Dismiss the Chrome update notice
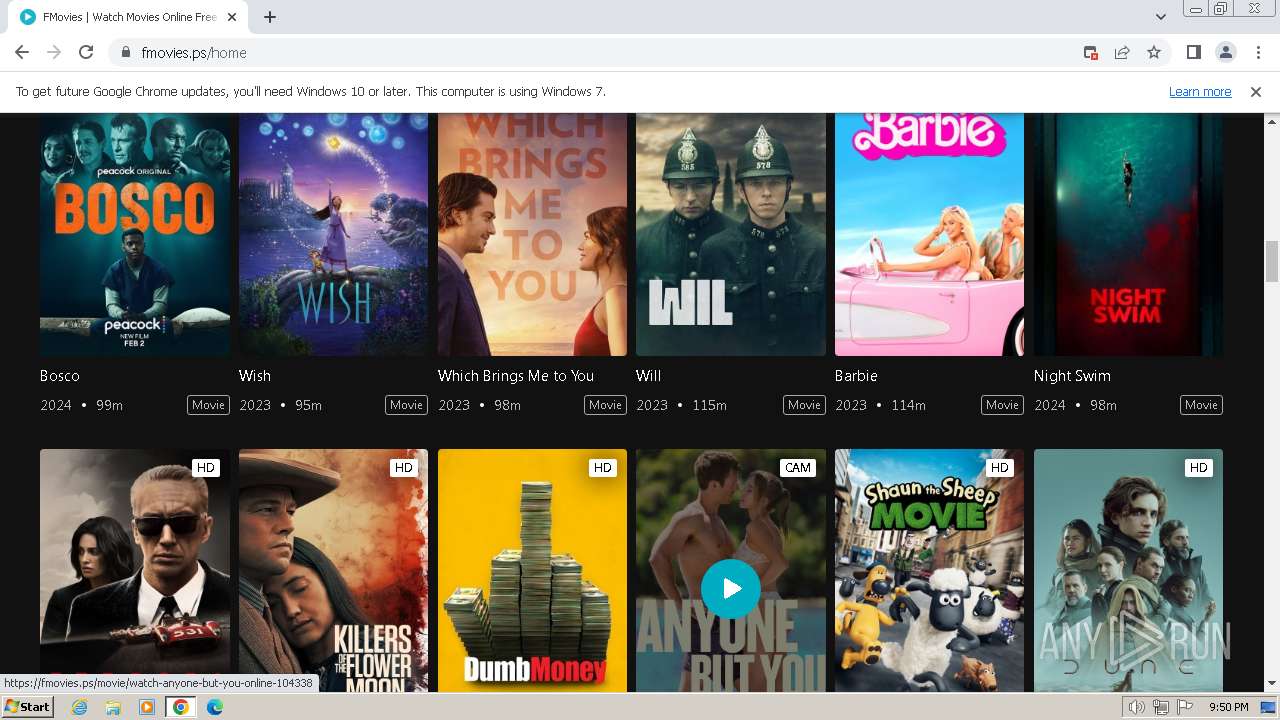The width and height of the screenshot is (1280, 720). point(1256,91)
